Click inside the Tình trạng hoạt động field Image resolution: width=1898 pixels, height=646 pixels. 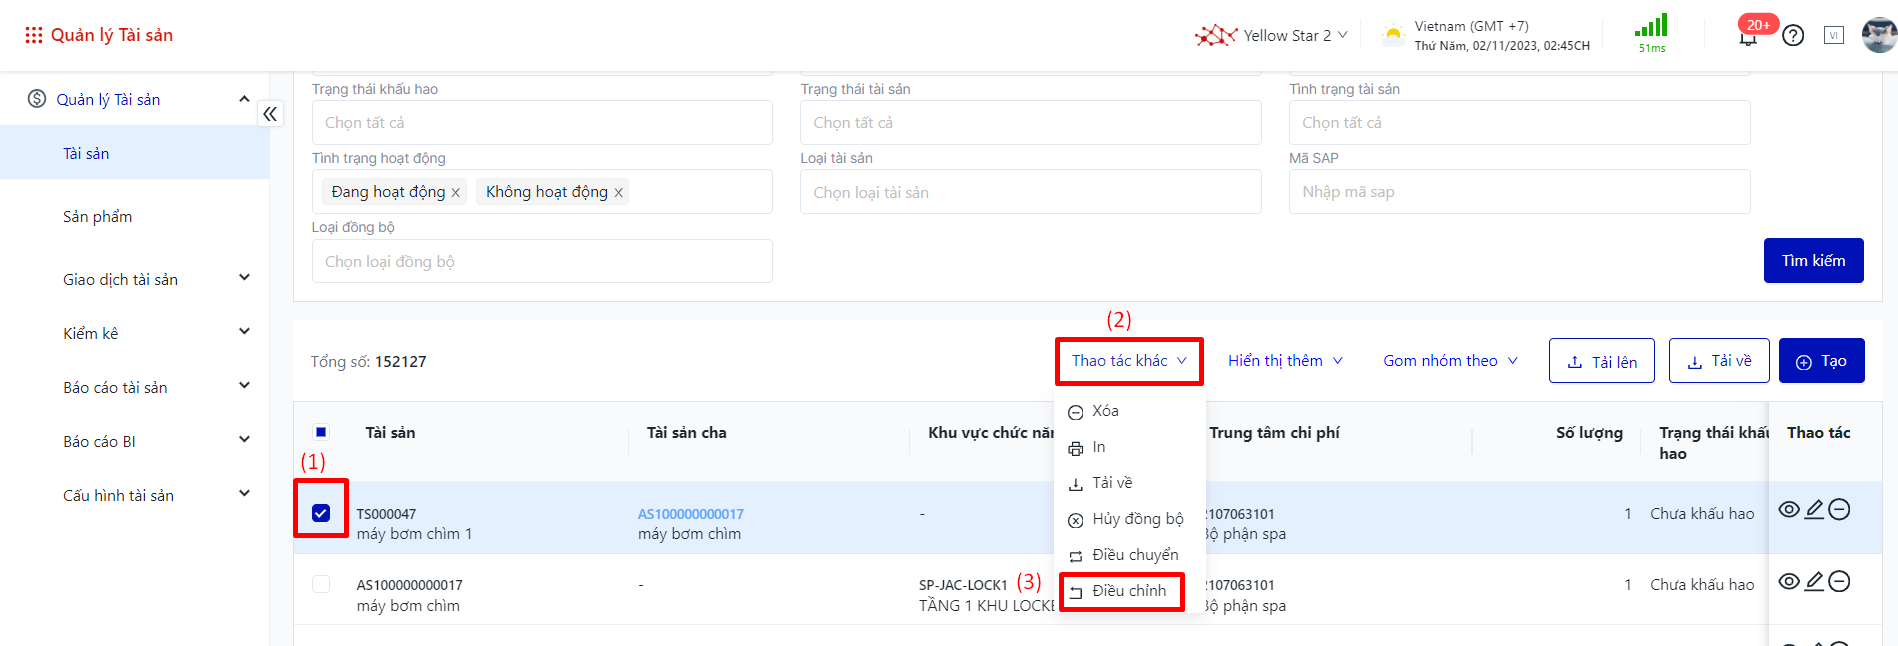pos(542,192)
